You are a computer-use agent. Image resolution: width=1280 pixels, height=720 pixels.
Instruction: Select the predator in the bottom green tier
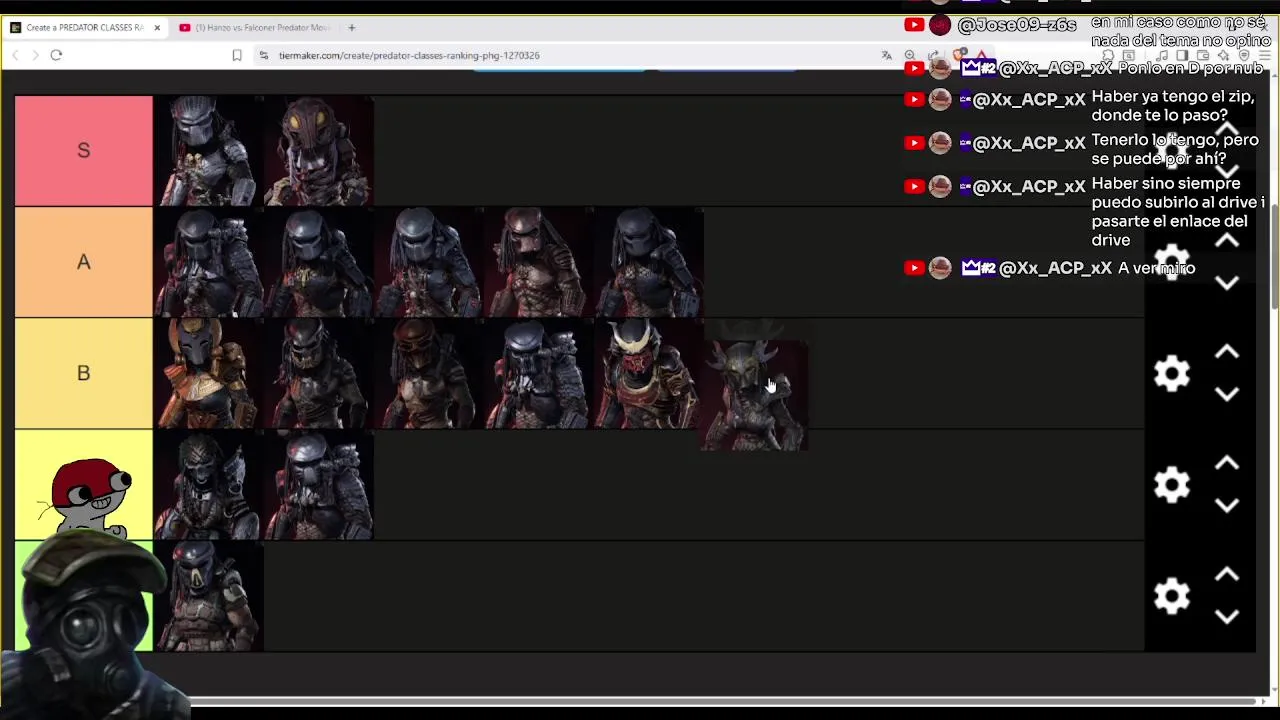tap(208, 596)
